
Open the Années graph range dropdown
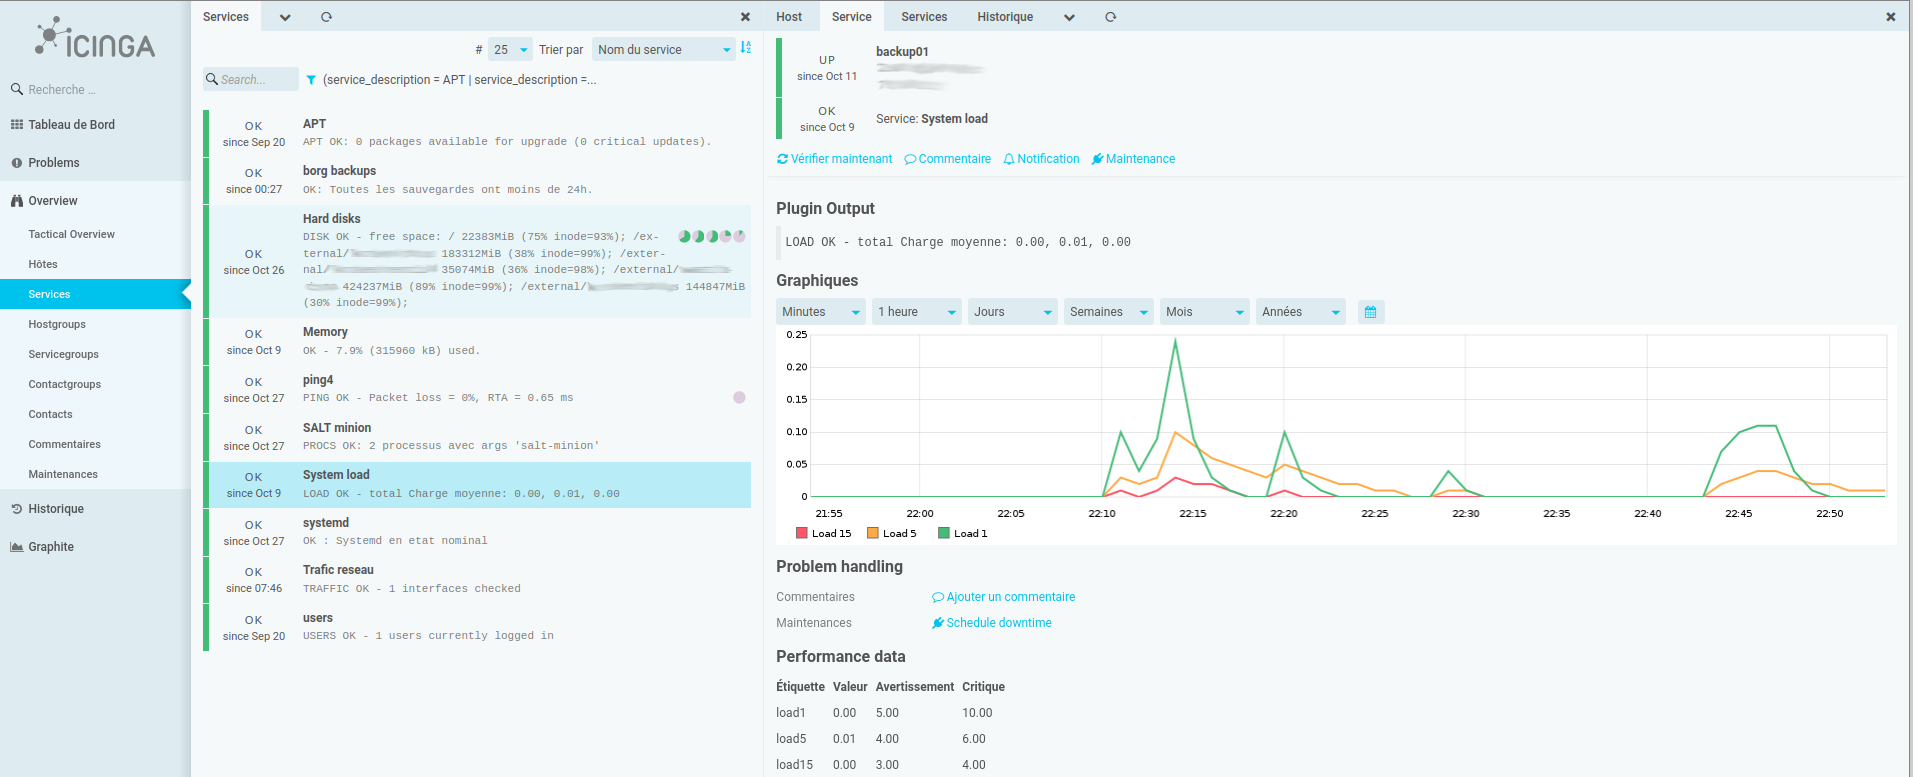(1300, 312)
